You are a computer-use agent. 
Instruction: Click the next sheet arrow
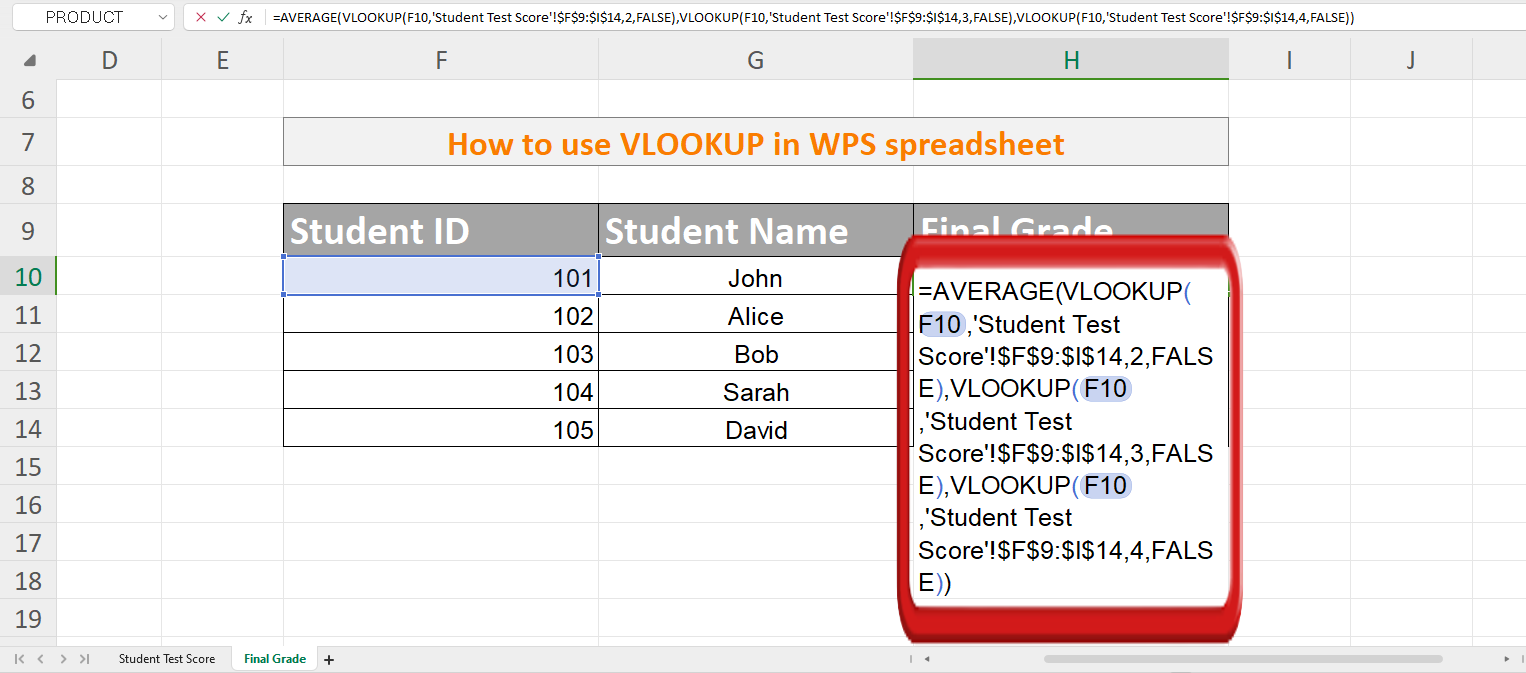pyautogui.click(x=62, y=658)
